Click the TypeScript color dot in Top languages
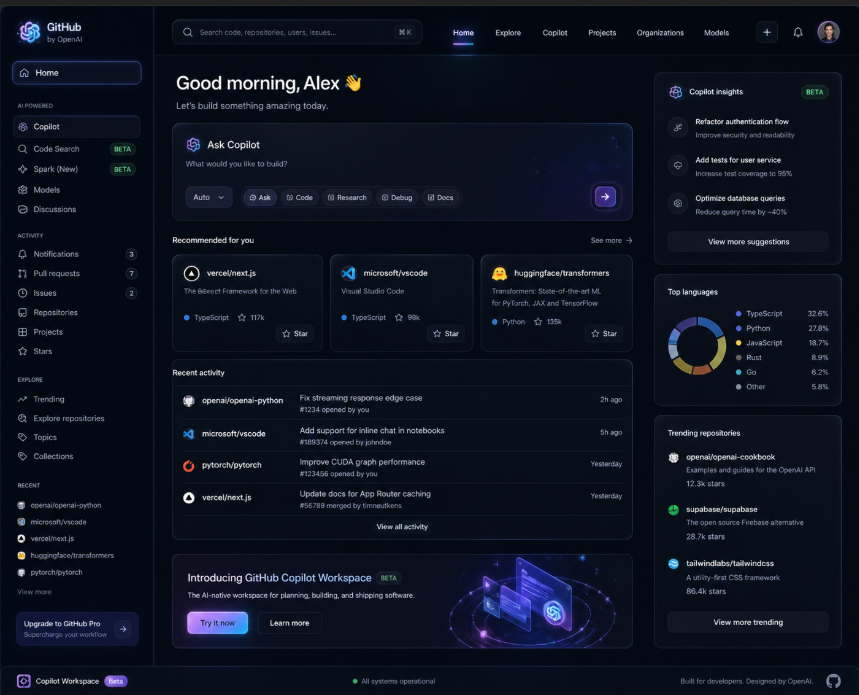859x695 pixels. pos(738,314)
